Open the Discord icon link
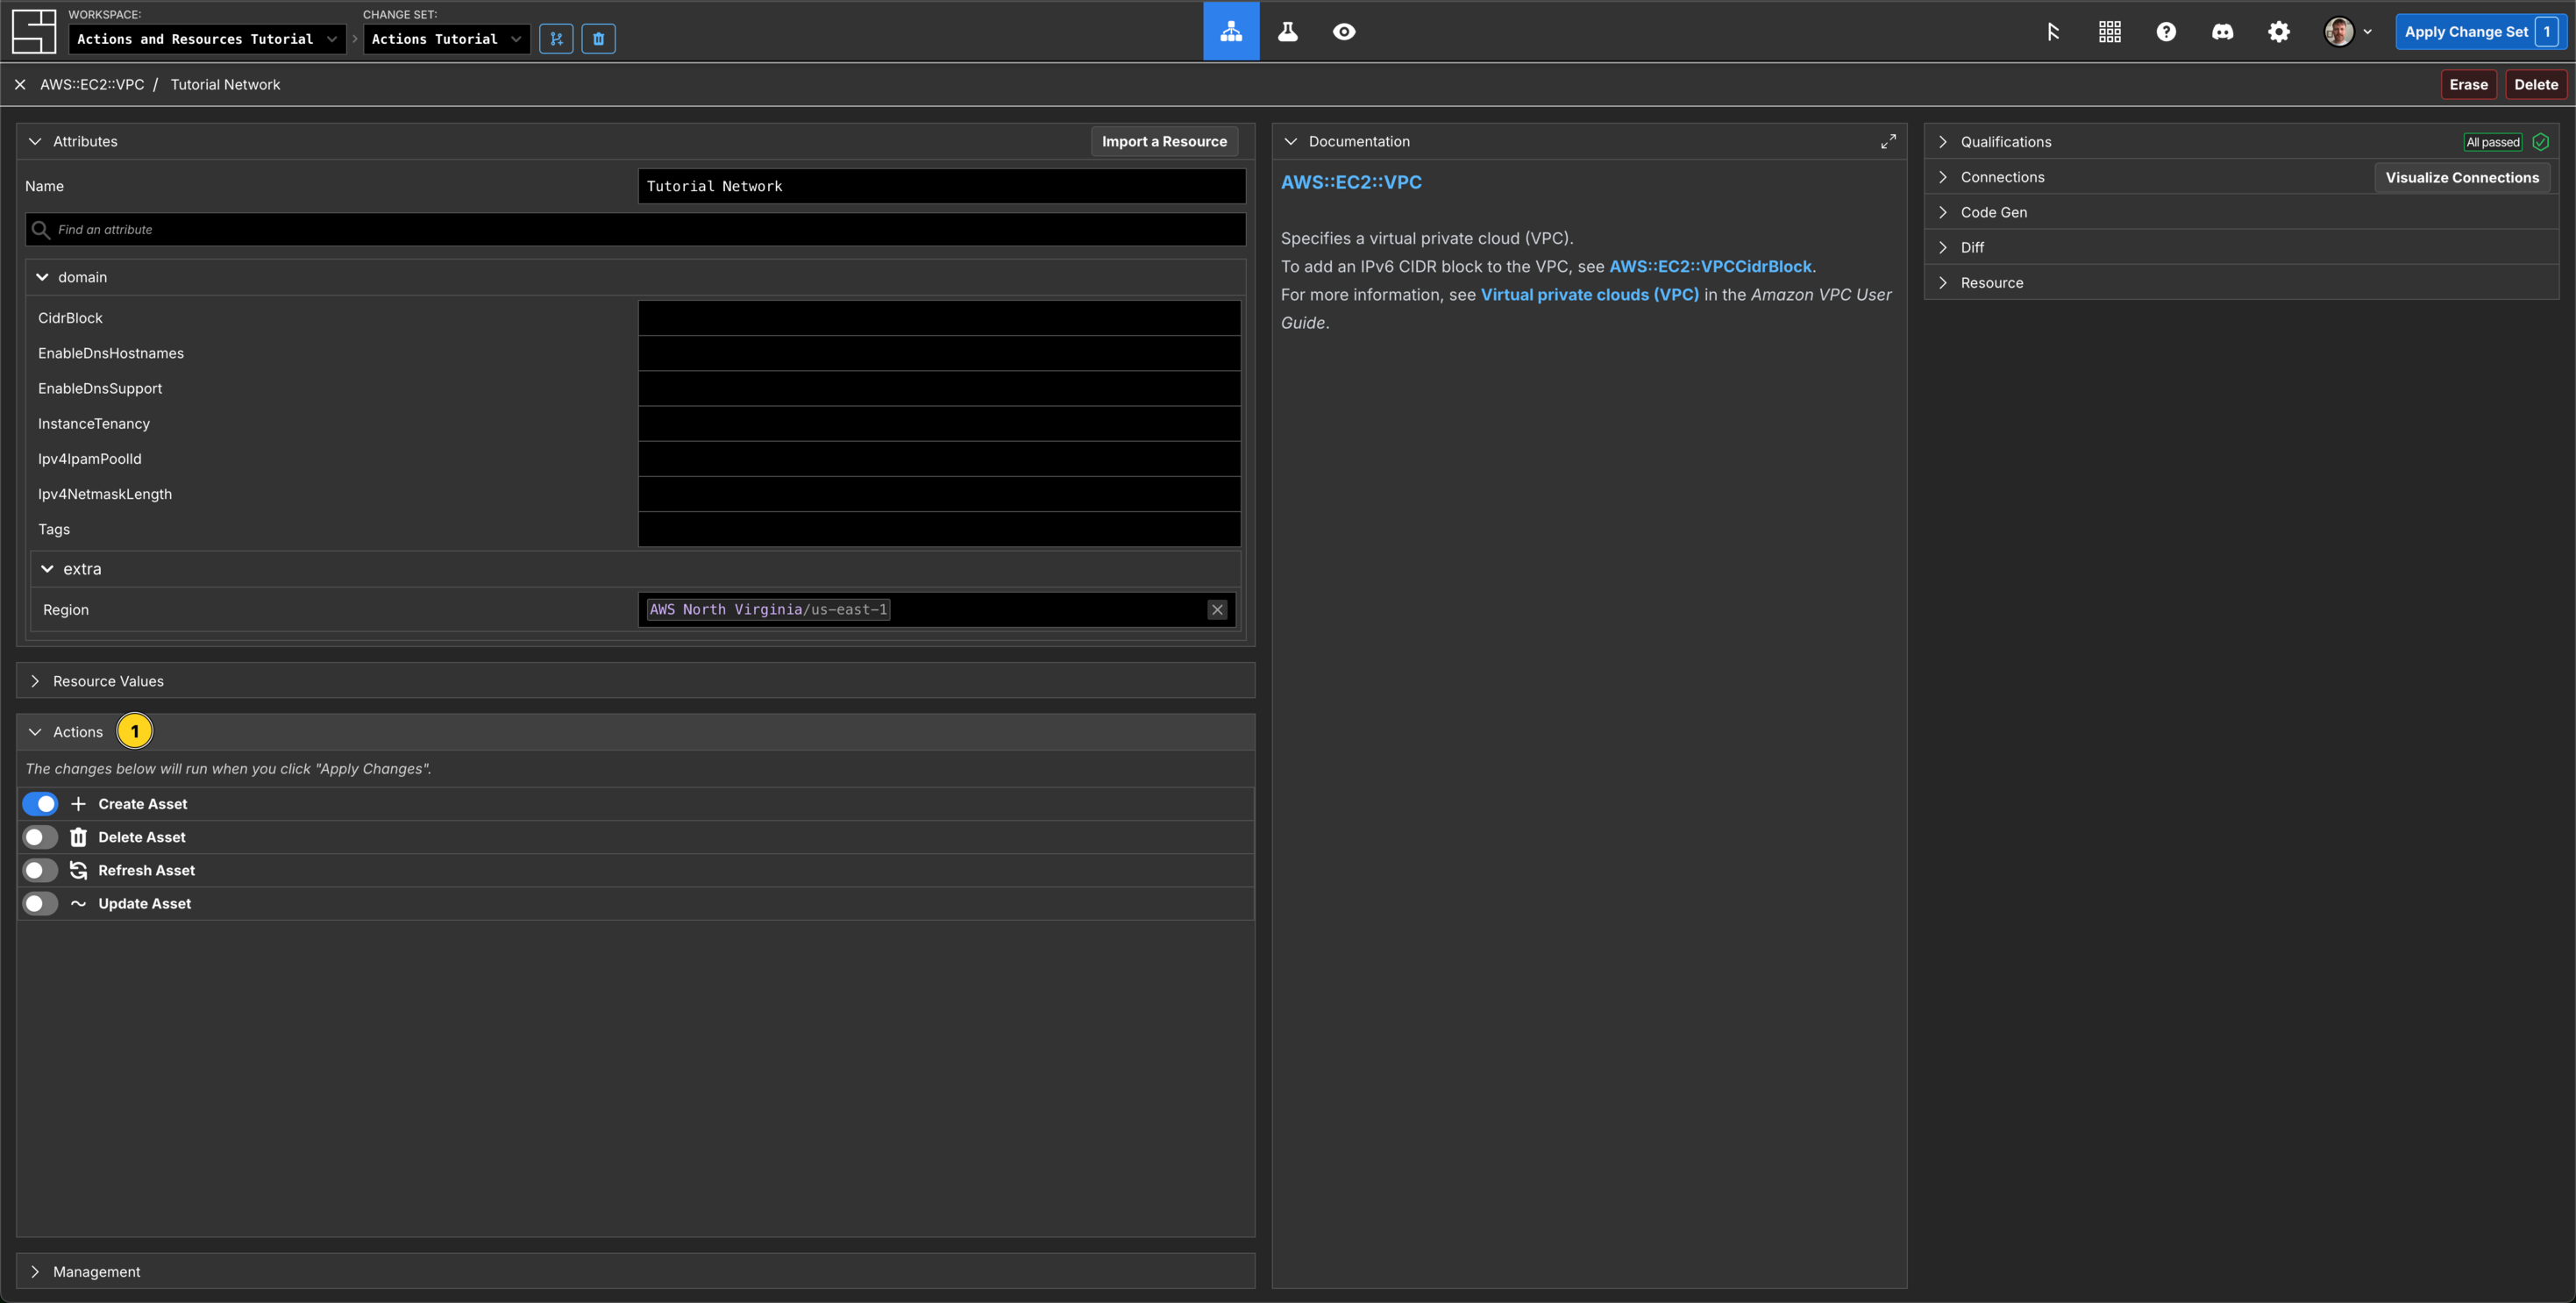 pos(2222,32)
